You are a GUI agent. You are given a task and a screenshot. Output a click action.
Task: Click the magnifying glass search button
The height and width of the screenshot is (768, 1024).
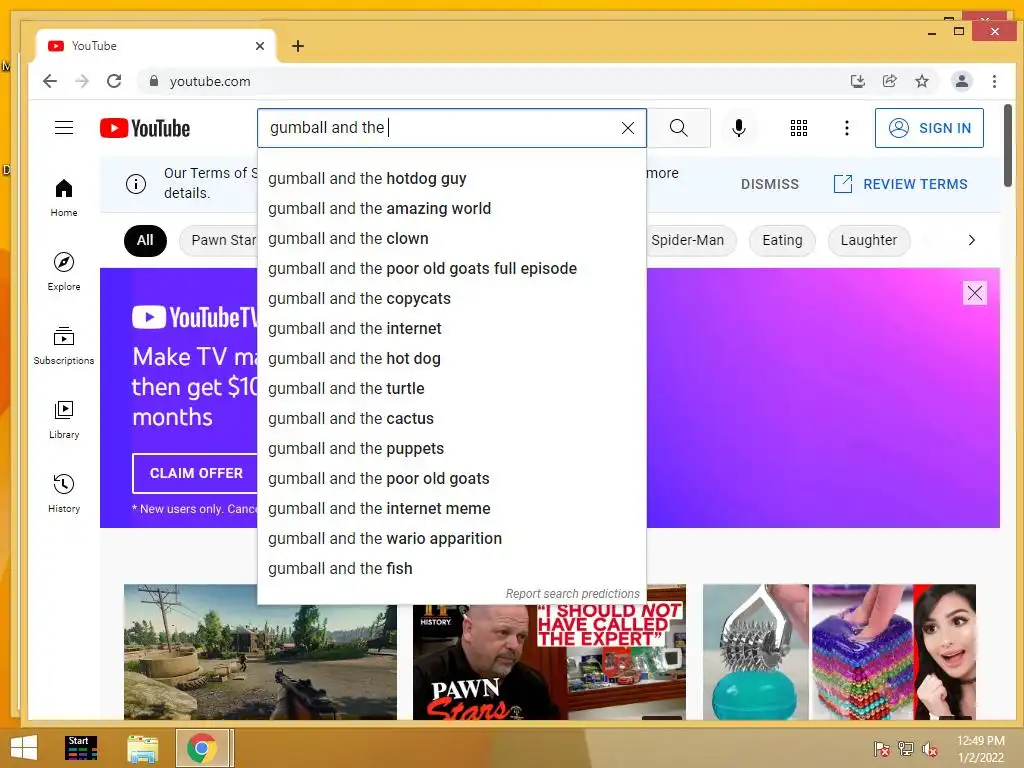coord(679,128)
